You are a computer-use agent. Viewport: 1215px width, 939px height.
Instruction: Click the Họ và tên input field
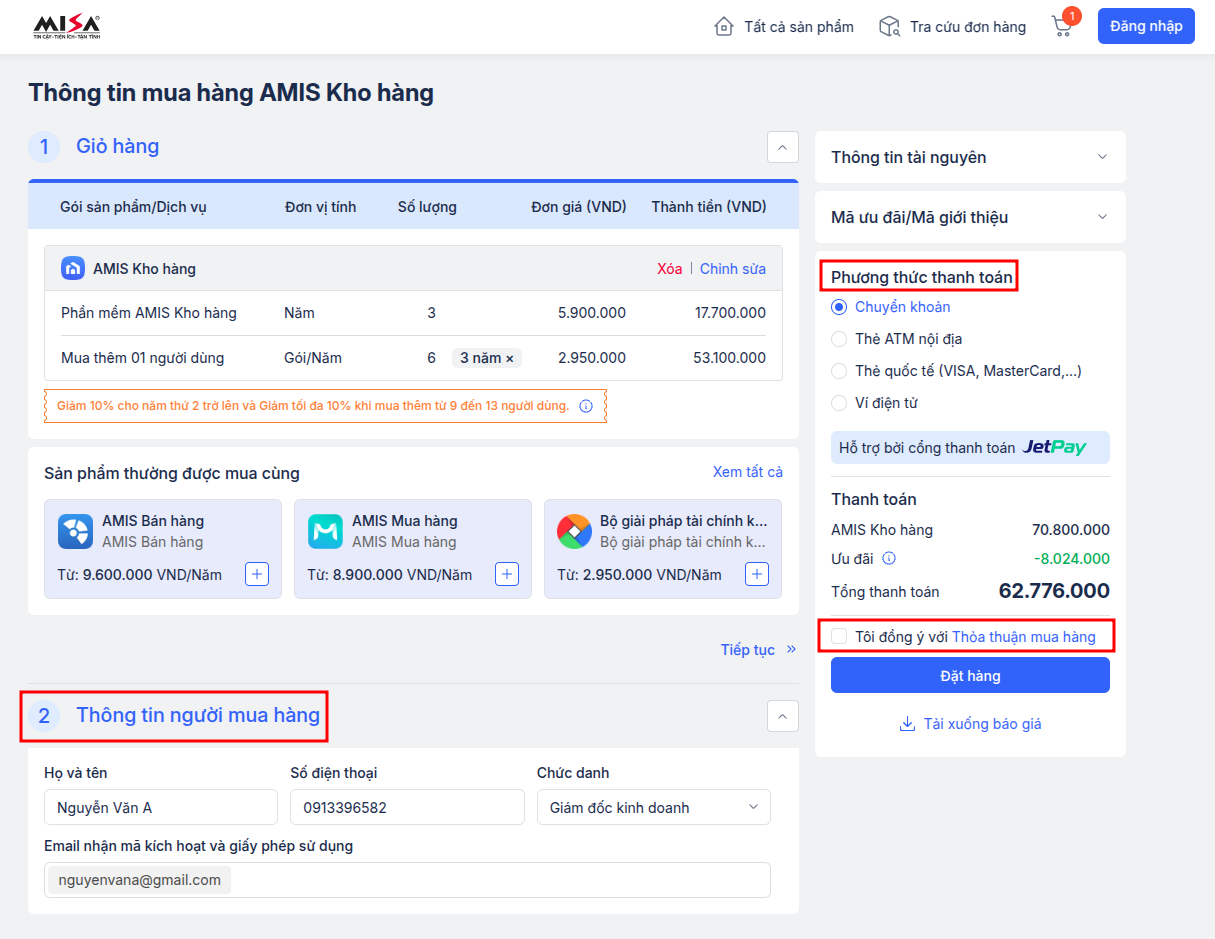(161, 807)
